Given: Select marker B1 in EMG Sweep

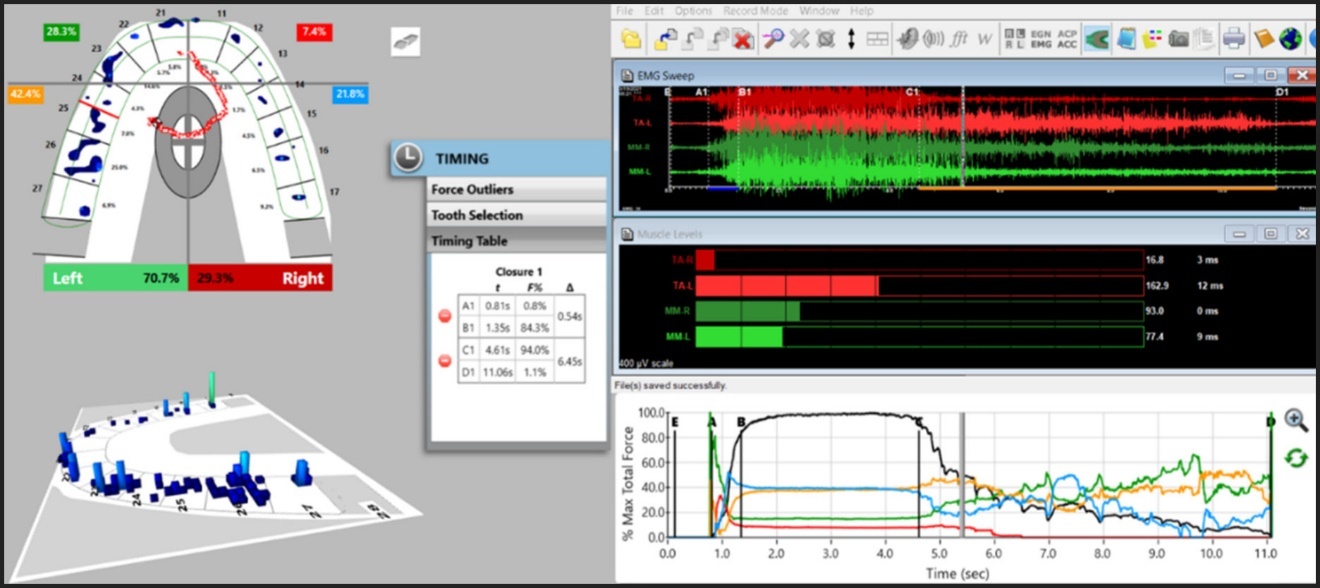Looking at the screenshot, I should point(744,92).
